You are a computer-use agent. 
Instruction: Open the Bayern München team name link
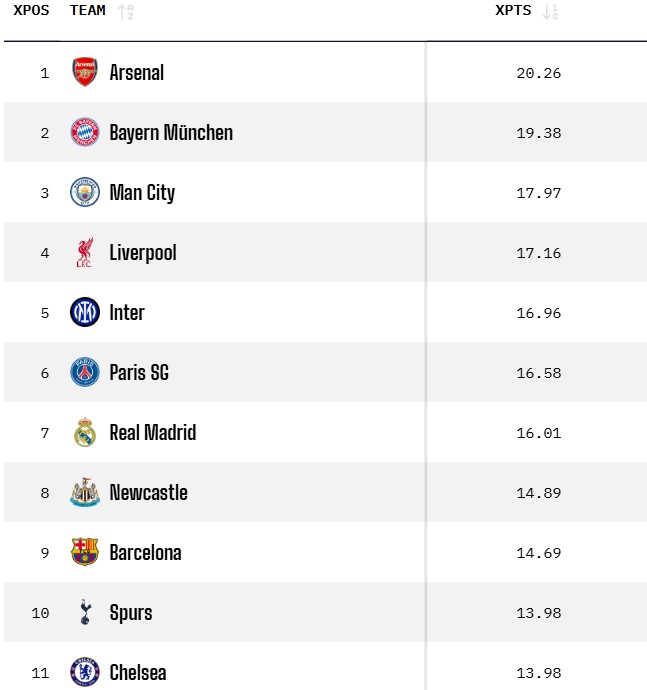(171, 132)
